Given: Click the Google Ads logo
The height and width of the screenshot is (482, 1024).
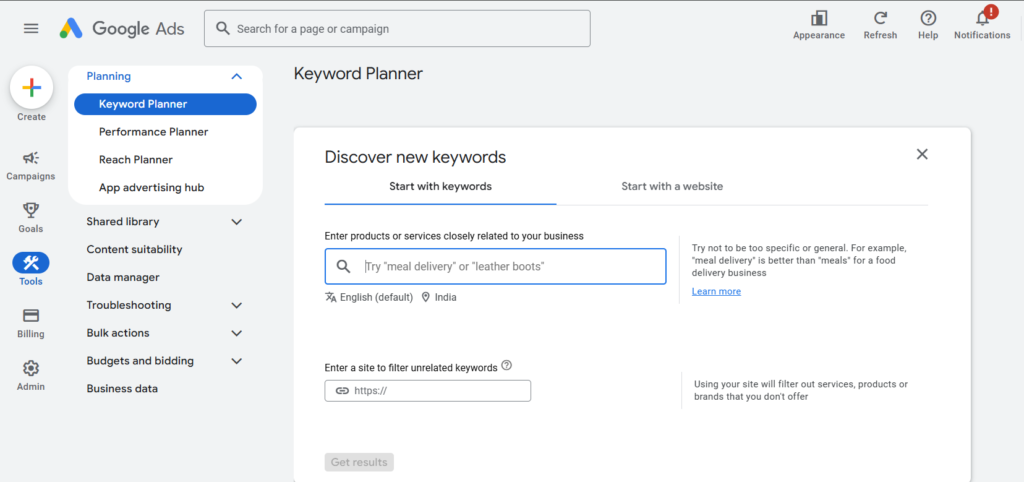Looking at the screenshot, I should click(x=122, y=29).
